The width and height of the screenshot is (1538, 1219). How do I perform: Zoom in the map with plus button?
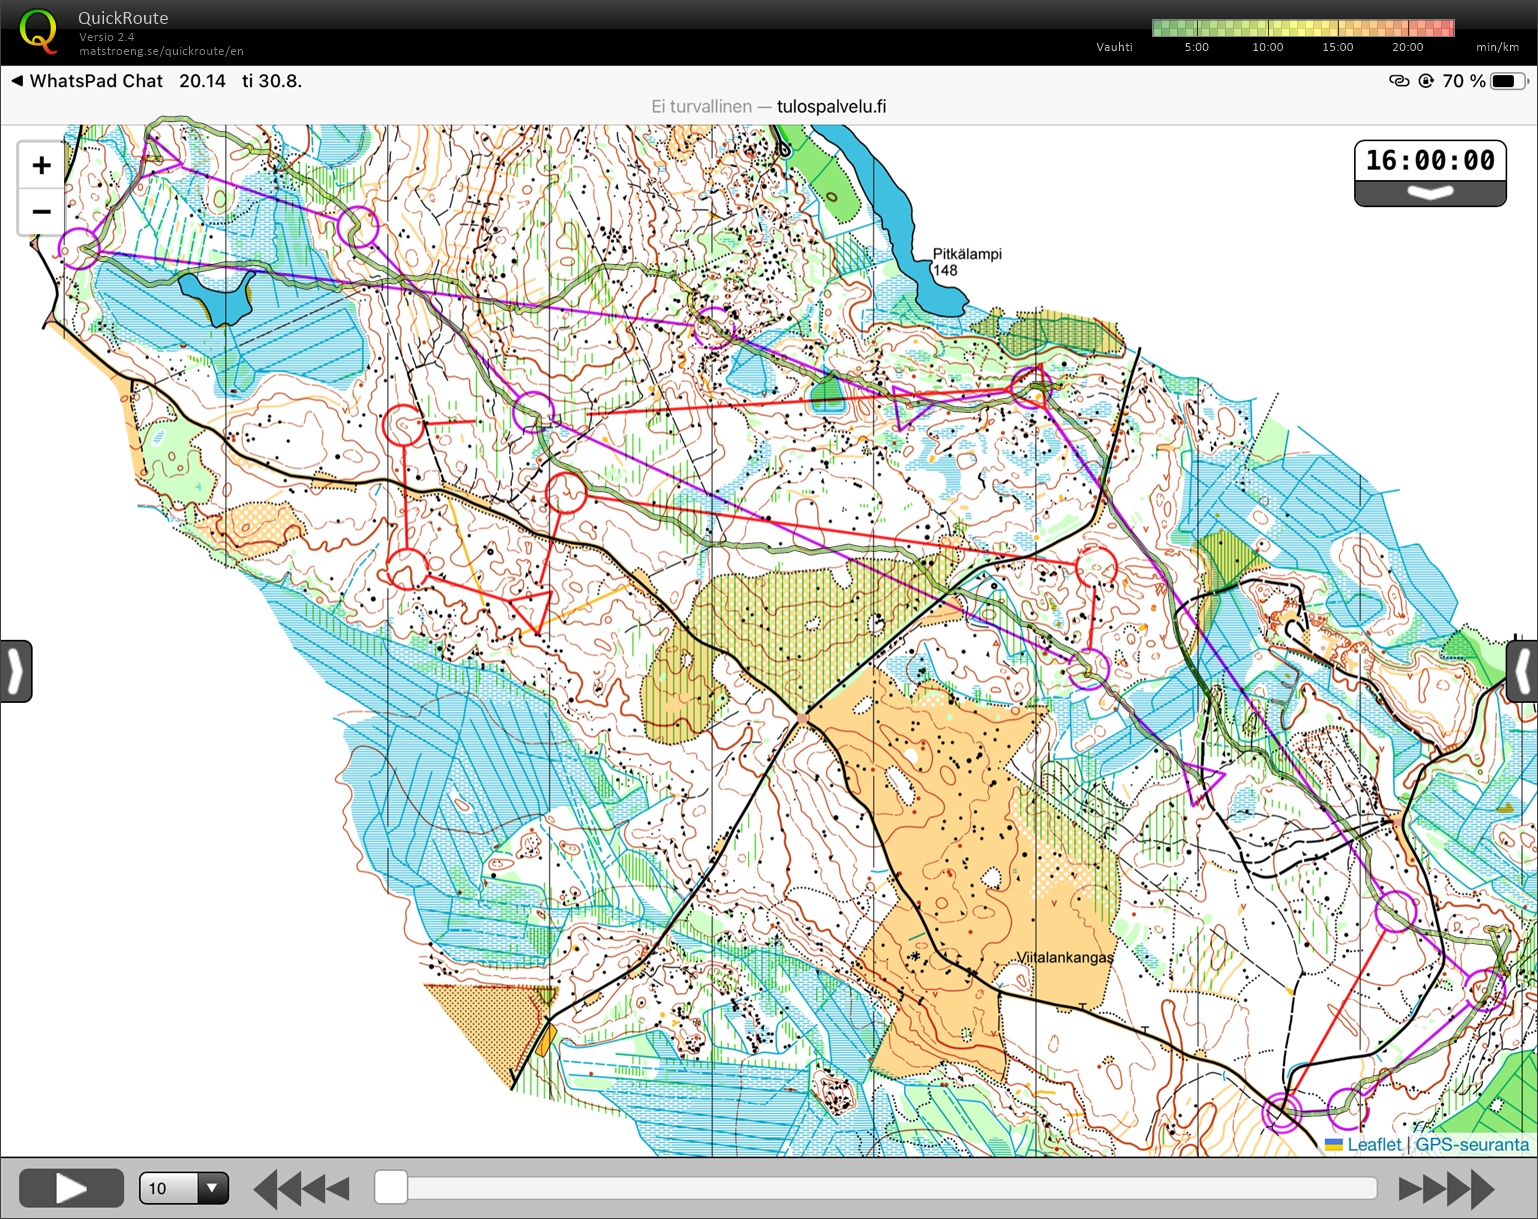click(41, 165)
